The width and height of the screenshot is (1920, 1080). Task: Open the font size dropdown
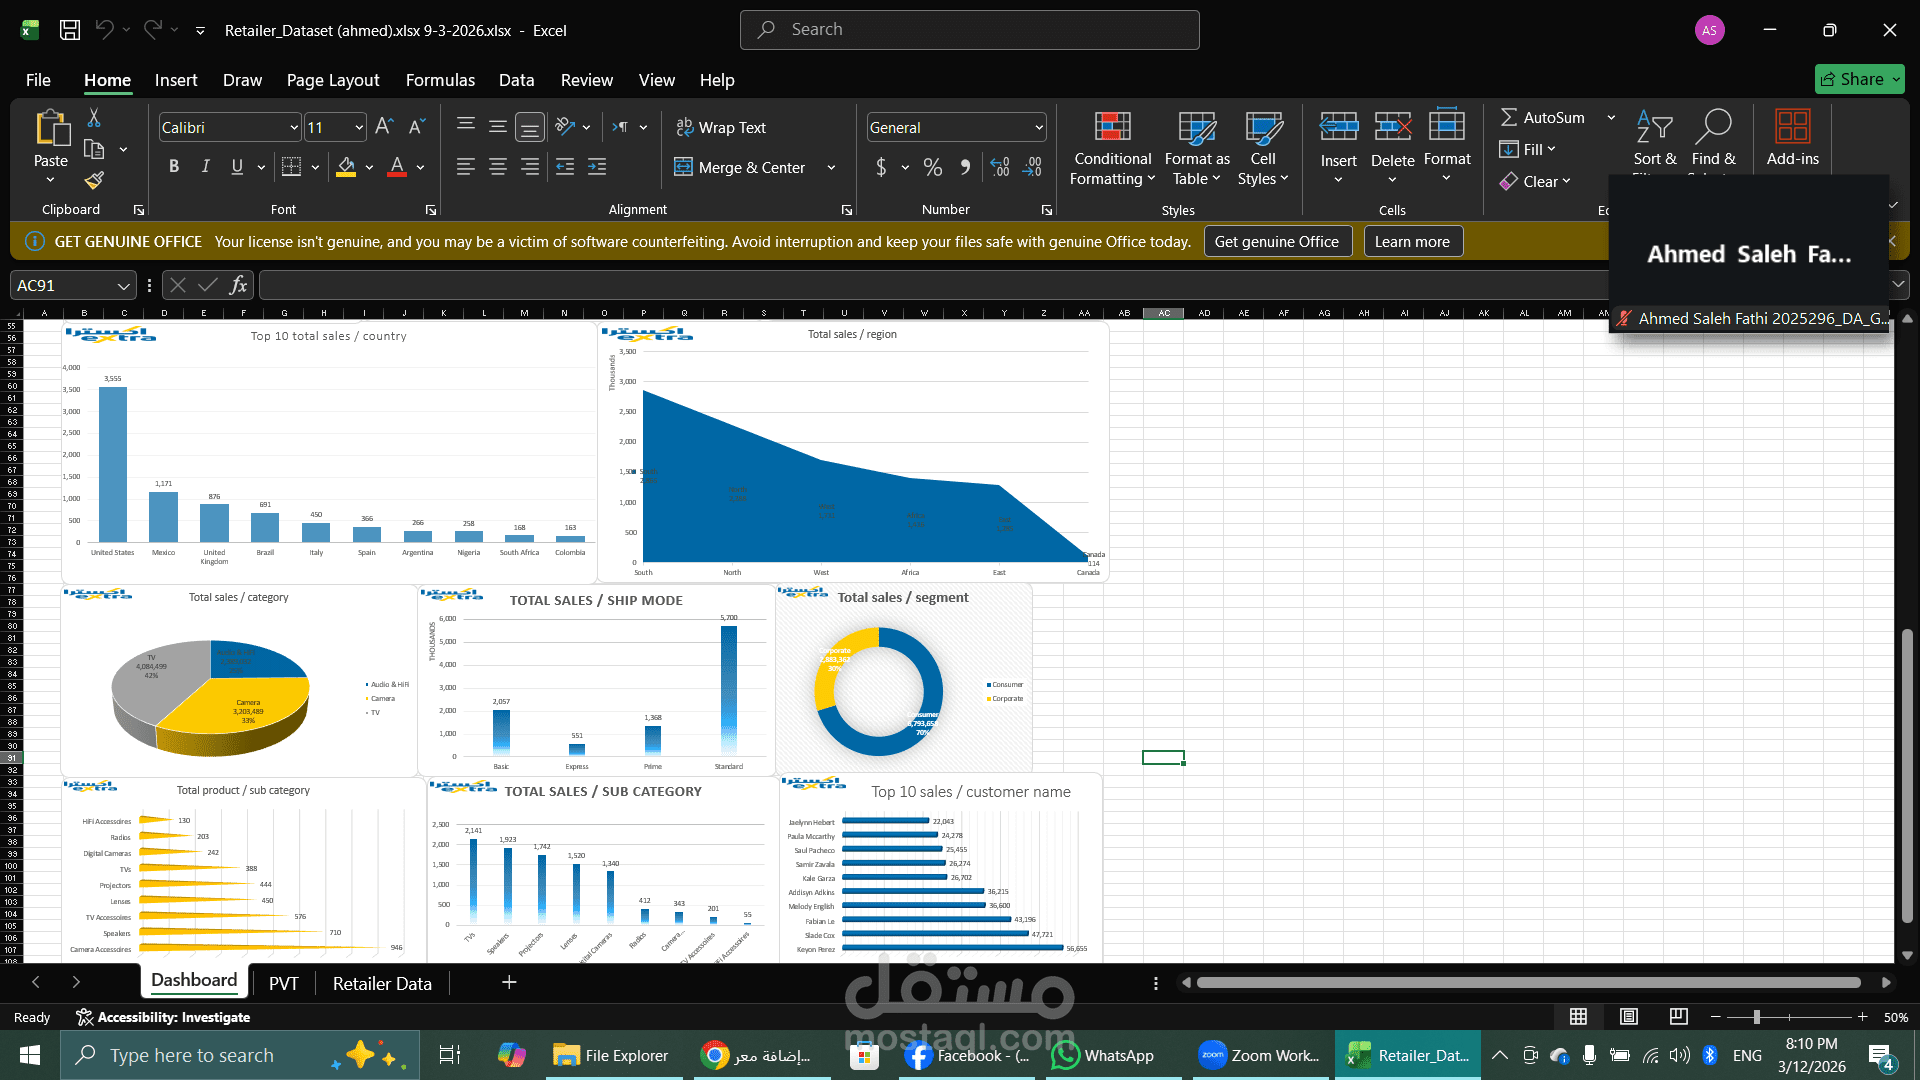[x=359, y=127]
